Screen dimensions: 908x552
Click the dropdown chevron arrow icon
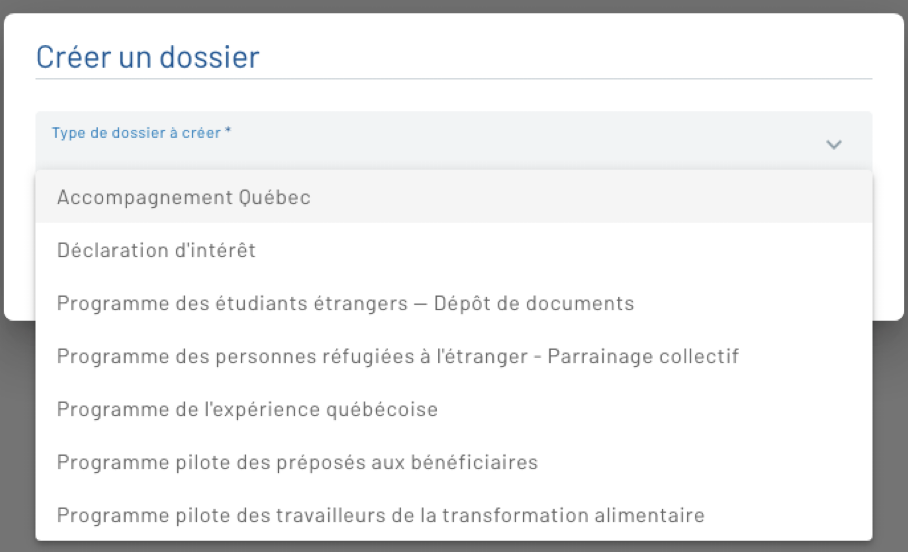[x=834, y=145]
